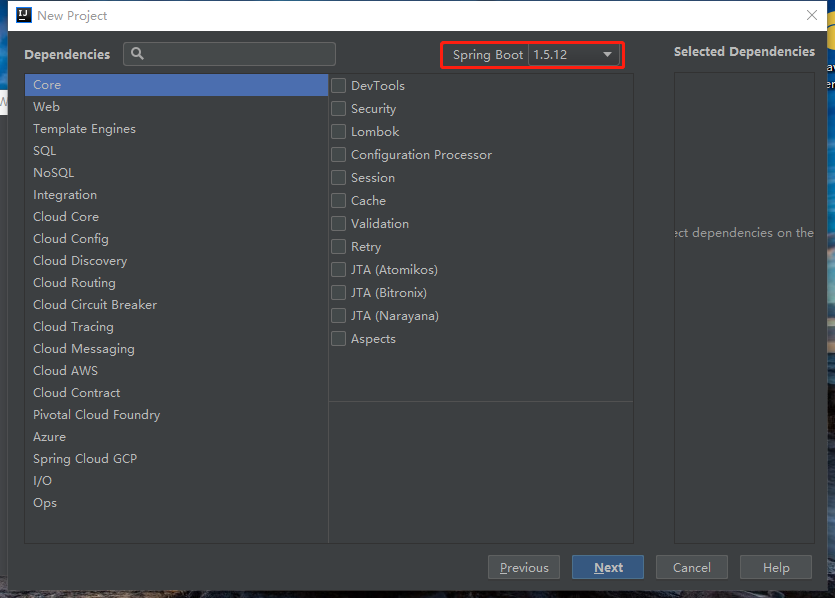Enable Configuration Processor dependency
The width and height of the screenshot is (835, 598).
(339, 154)
